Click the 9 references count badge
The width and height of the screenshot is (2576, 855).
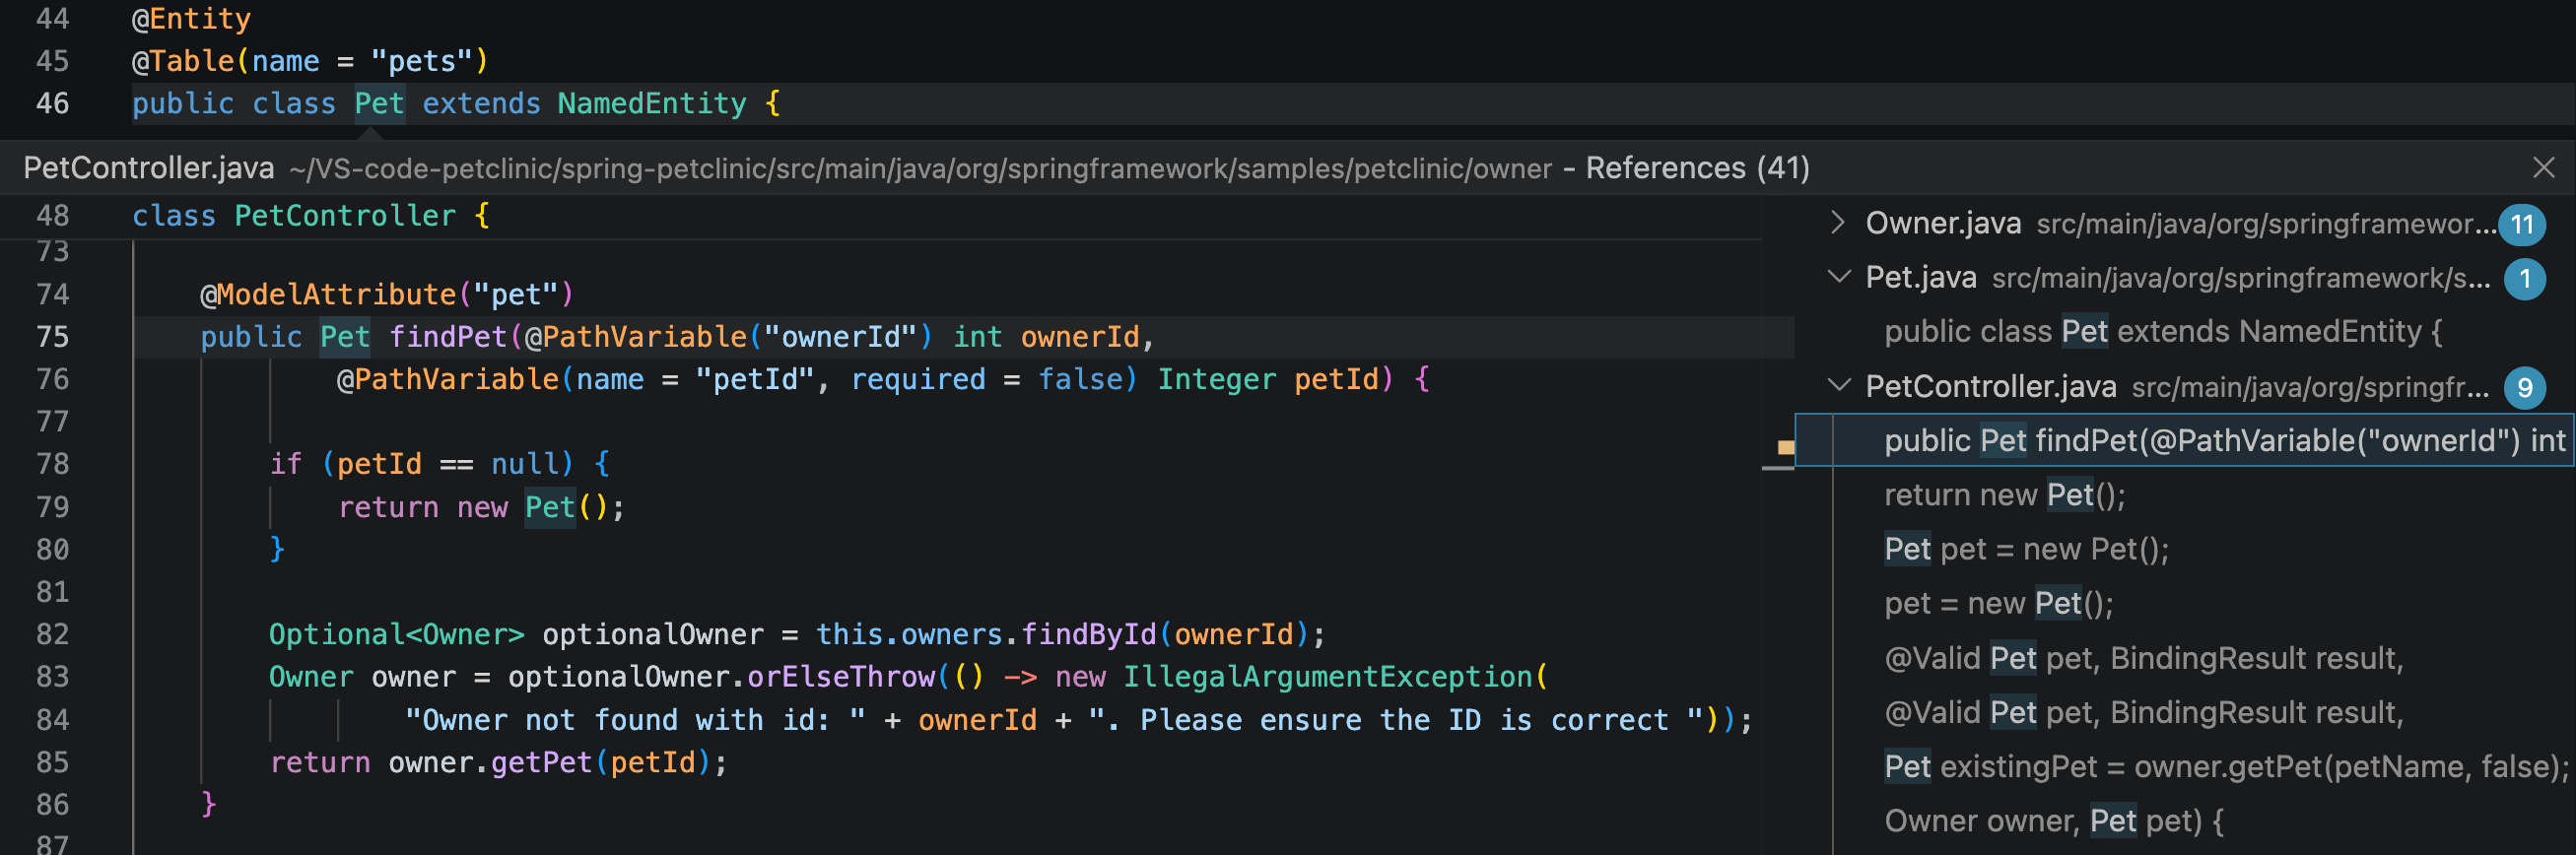[x=2524, y=388]
